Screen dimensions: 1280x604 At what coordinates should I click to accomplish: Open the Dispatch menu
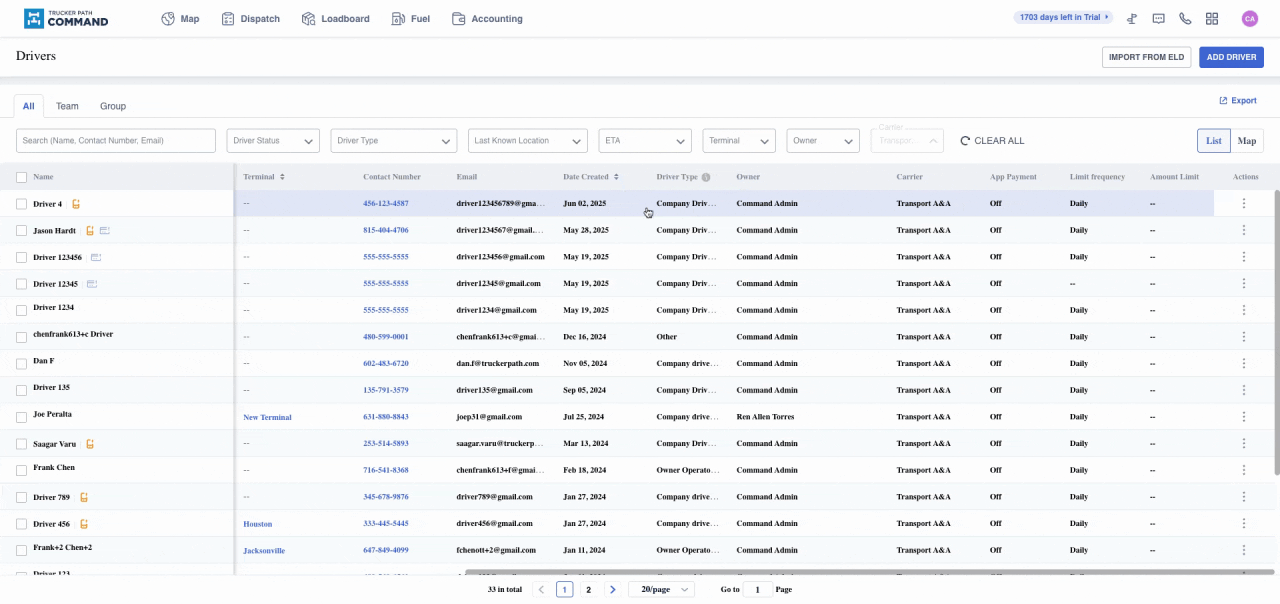click(251, 19)
